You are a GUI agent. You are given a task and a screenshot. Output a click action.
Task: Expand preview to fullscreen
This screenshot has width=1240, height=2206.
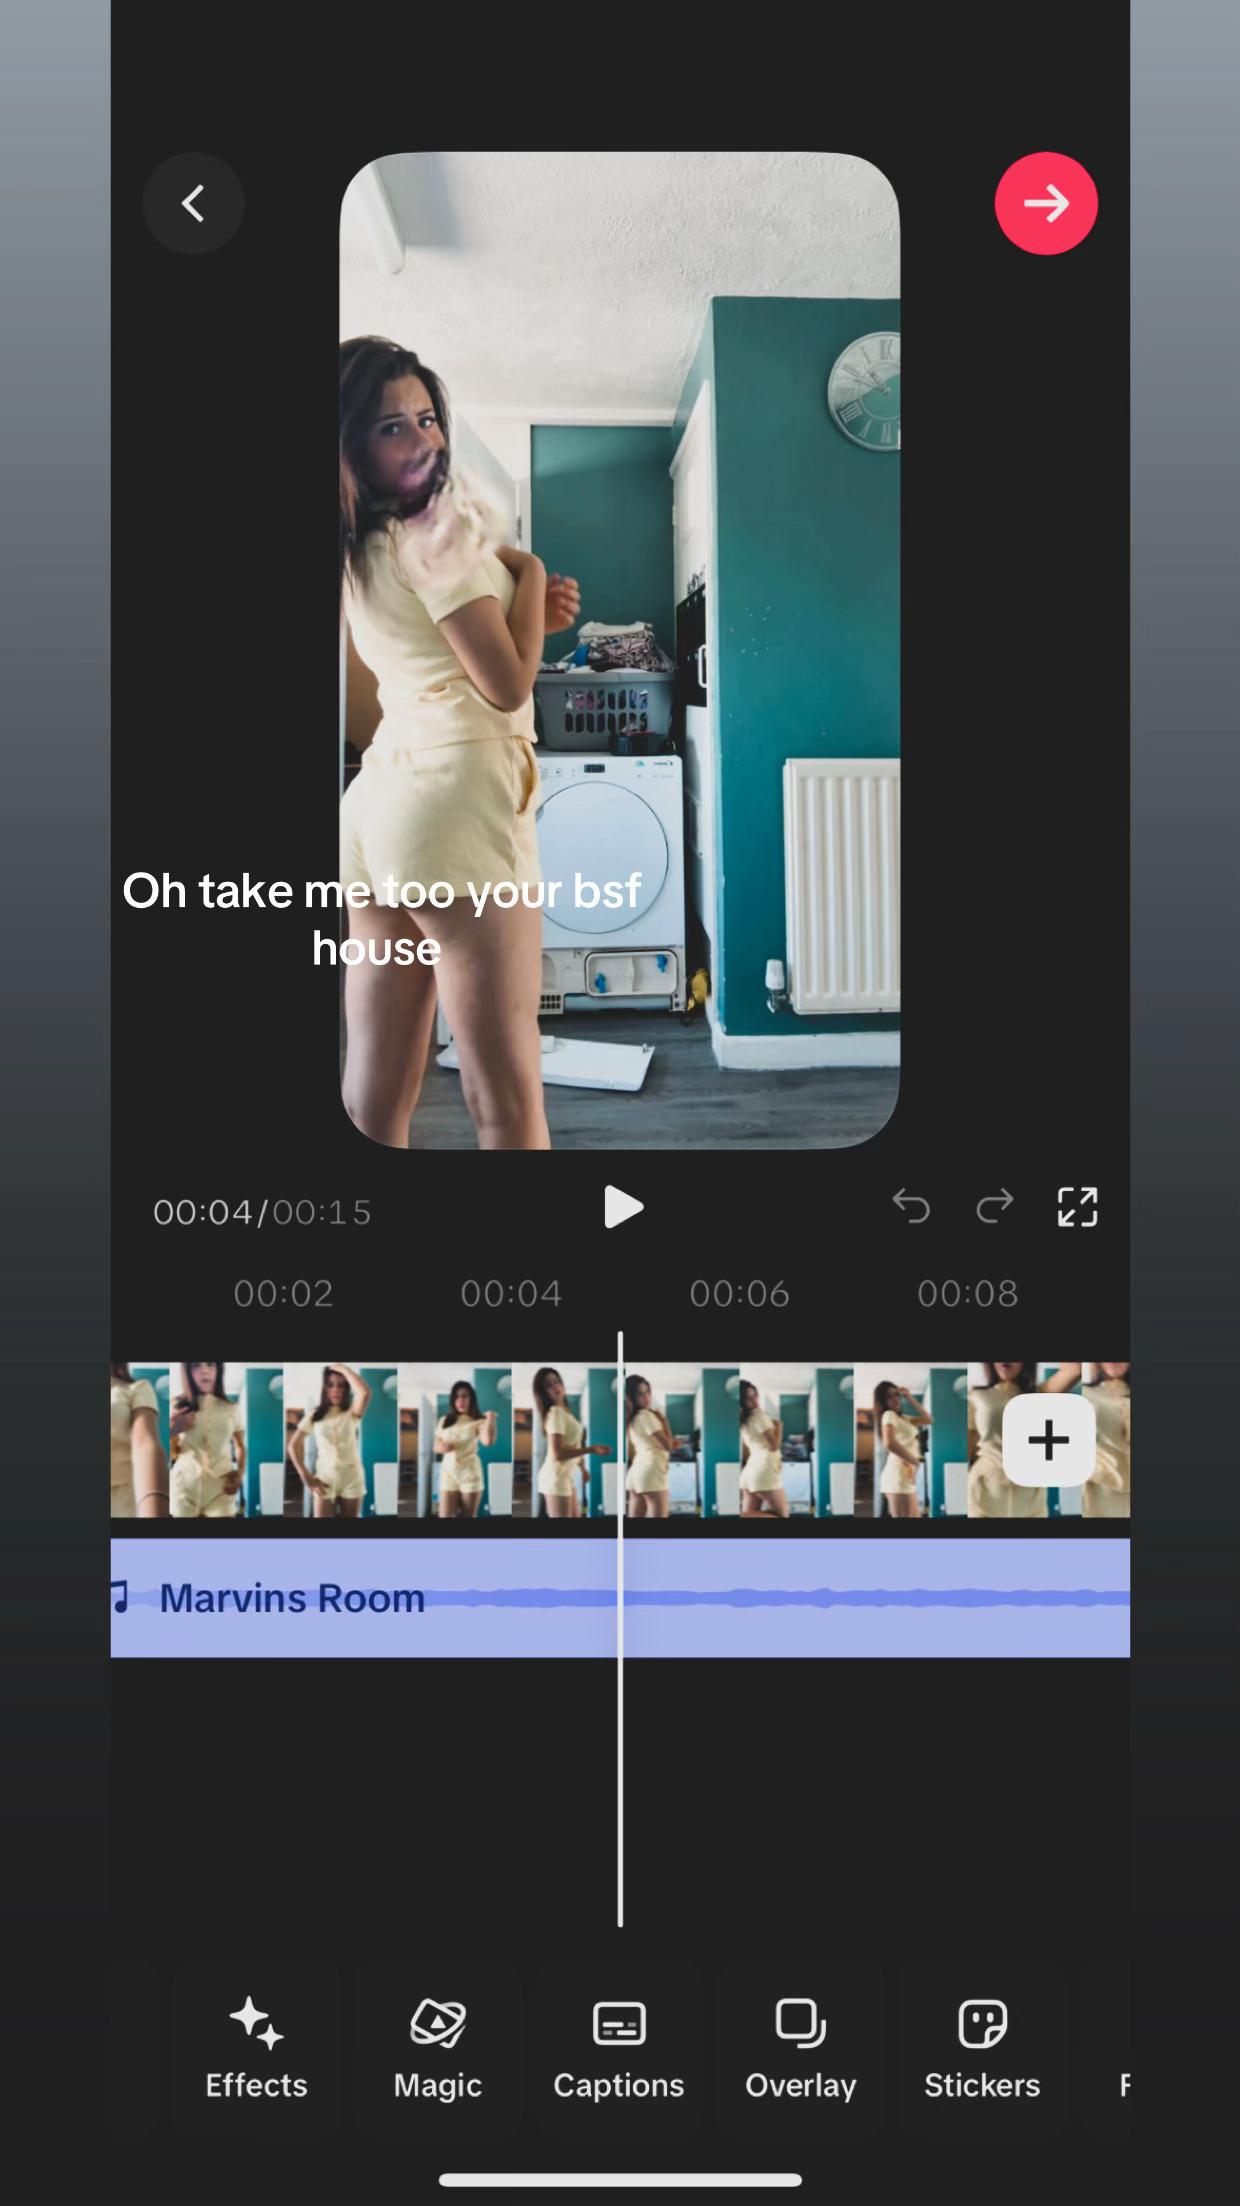1078,1207
